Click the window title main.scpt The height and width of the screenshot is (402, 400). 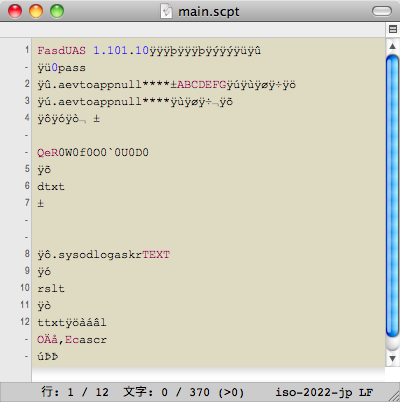point(209,12)
